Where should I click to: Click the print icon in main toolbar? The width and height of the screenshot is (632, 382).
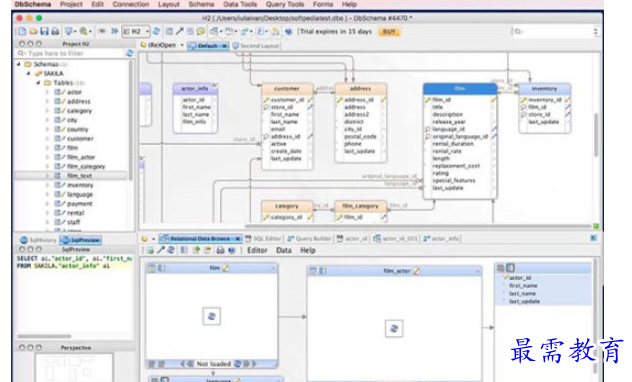(55, 31)
